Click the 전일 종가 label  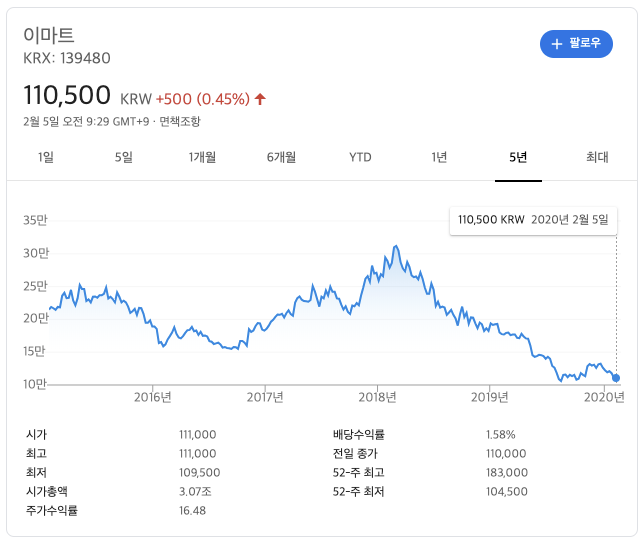[x=355, y=453]
